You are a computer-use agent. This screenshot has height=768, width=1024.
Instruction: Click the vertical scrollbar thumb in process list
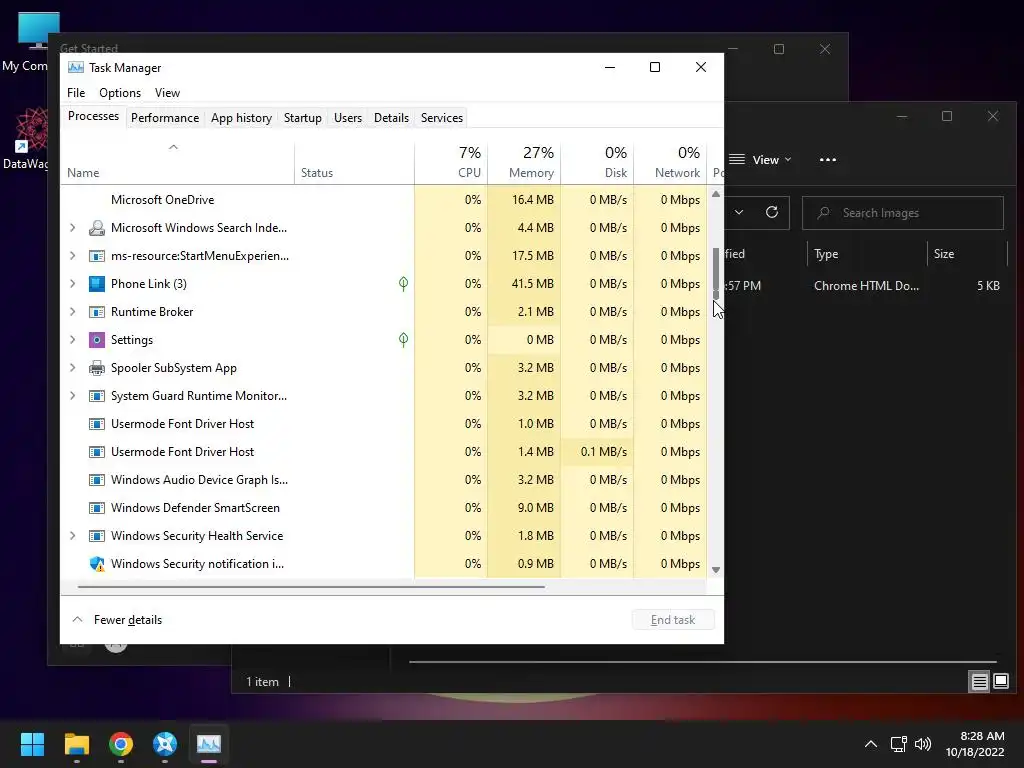coord(716,273)
